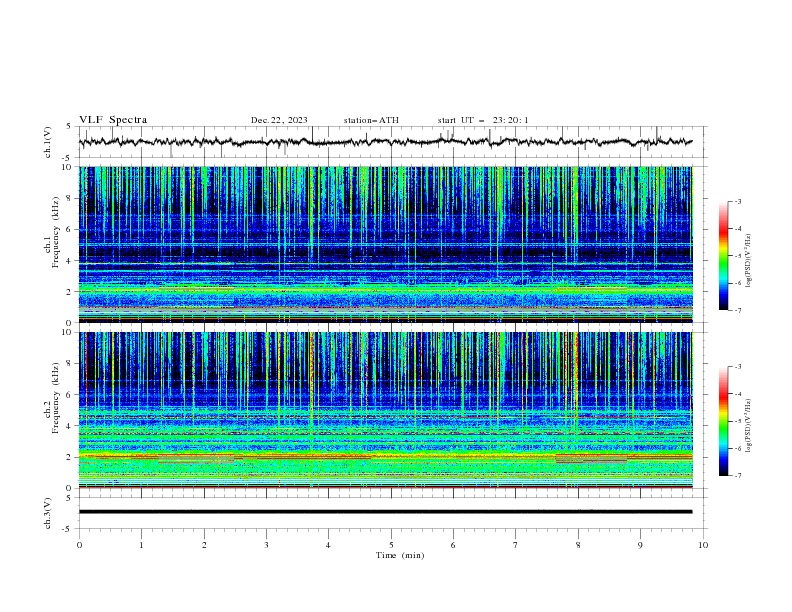Image resolution: width=792 pixels, height=612 pixels.
Task: Click the "Time (min)" x-axis label
Action: click(400, 555)
